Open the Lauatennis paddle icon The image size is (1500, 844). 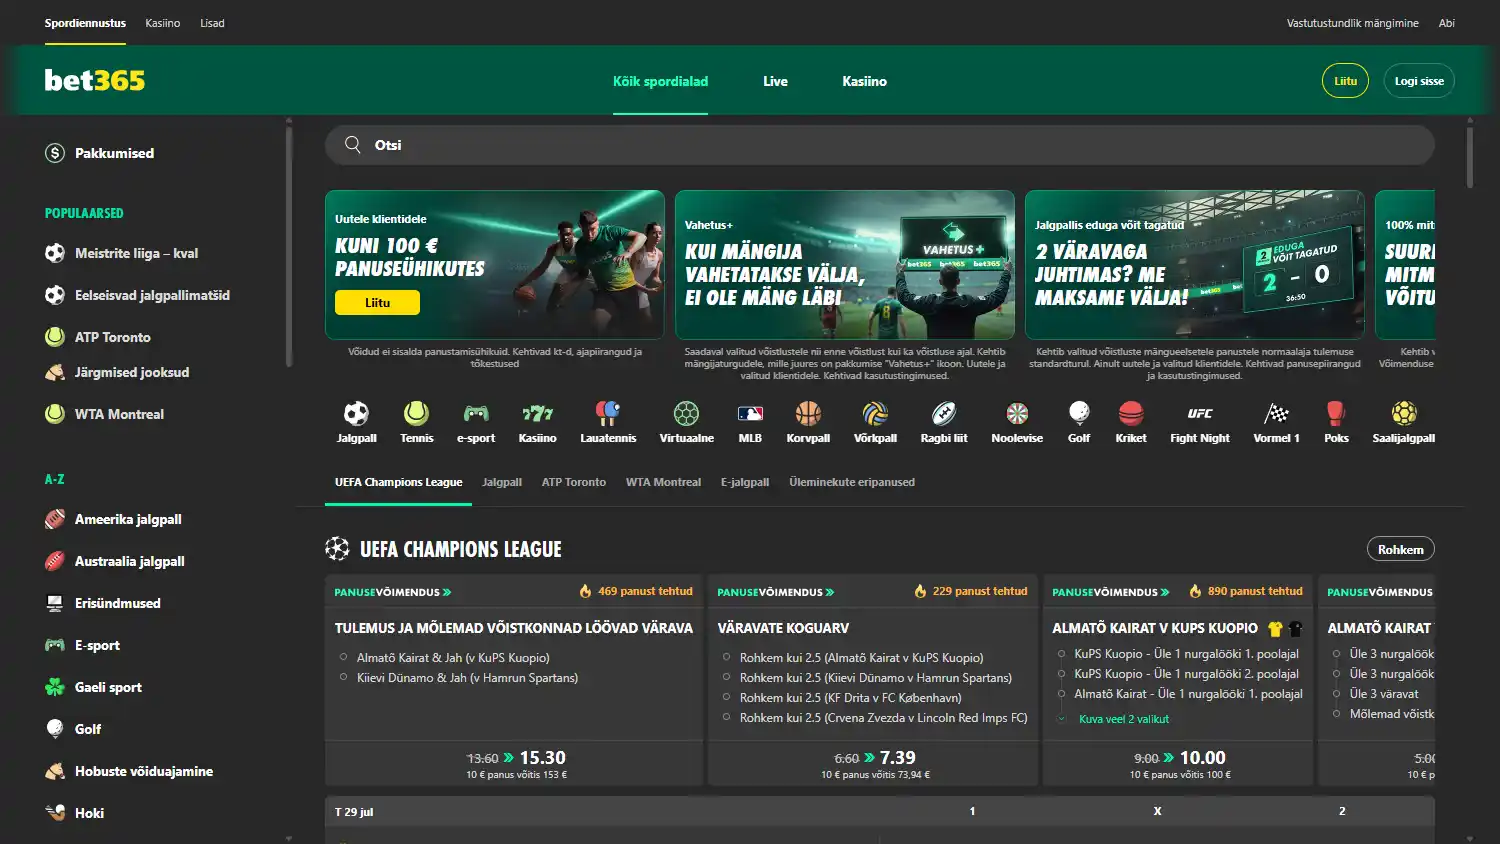(x=608, y=413)
